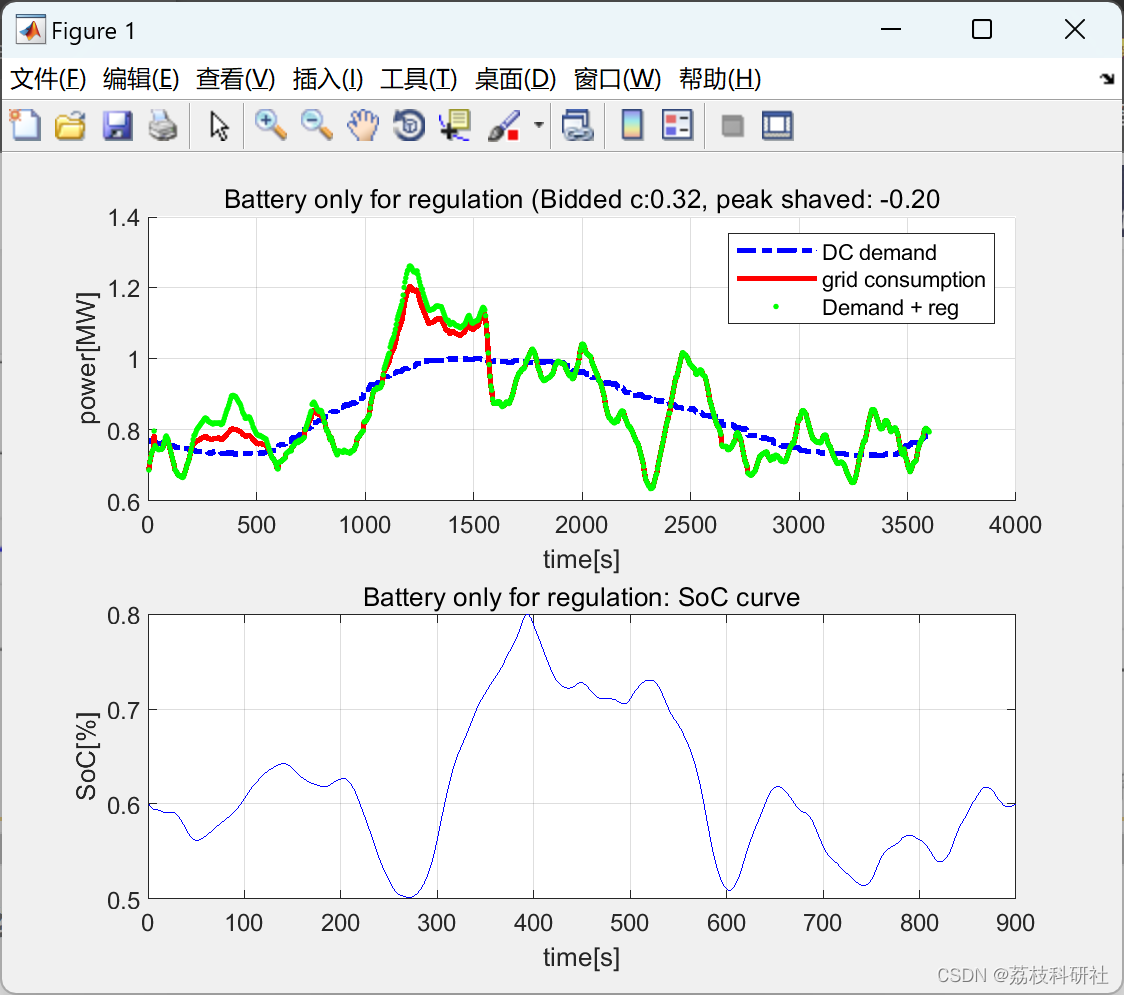Viewport: 1124px width, 995px height.
Task: Click the green curve peak near 1200 s
Action: click(410, 267)
